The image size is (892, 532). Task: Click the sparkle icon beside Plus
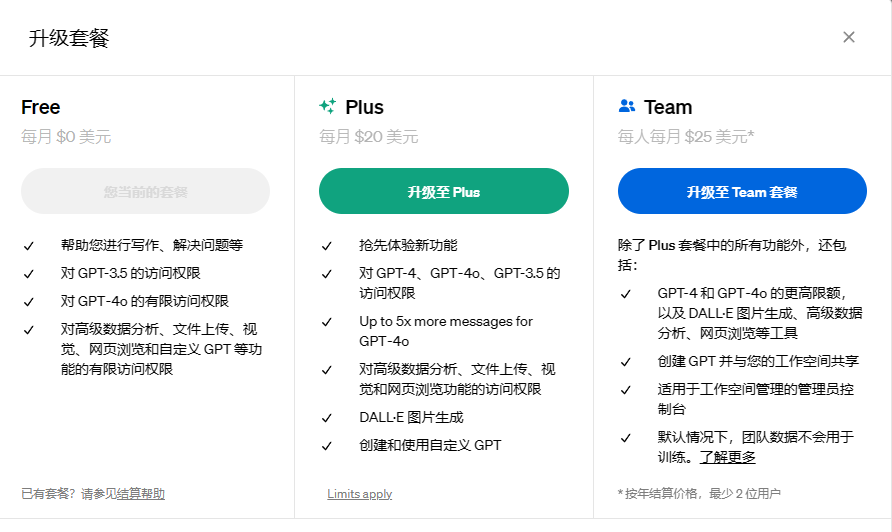pos(327,107)
